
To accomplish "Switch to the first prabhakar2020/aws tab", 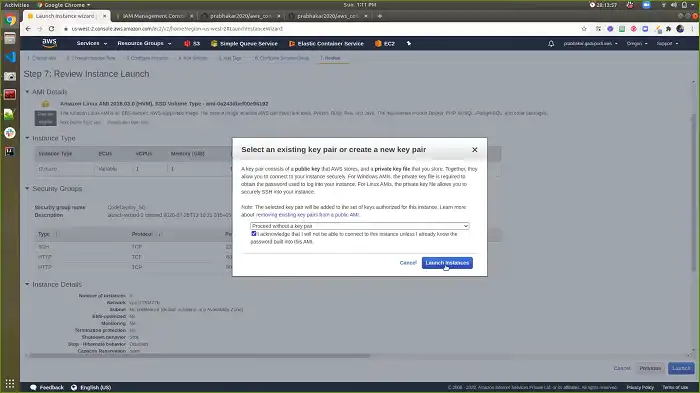I will pyautogui.click(x=240, y=16).
